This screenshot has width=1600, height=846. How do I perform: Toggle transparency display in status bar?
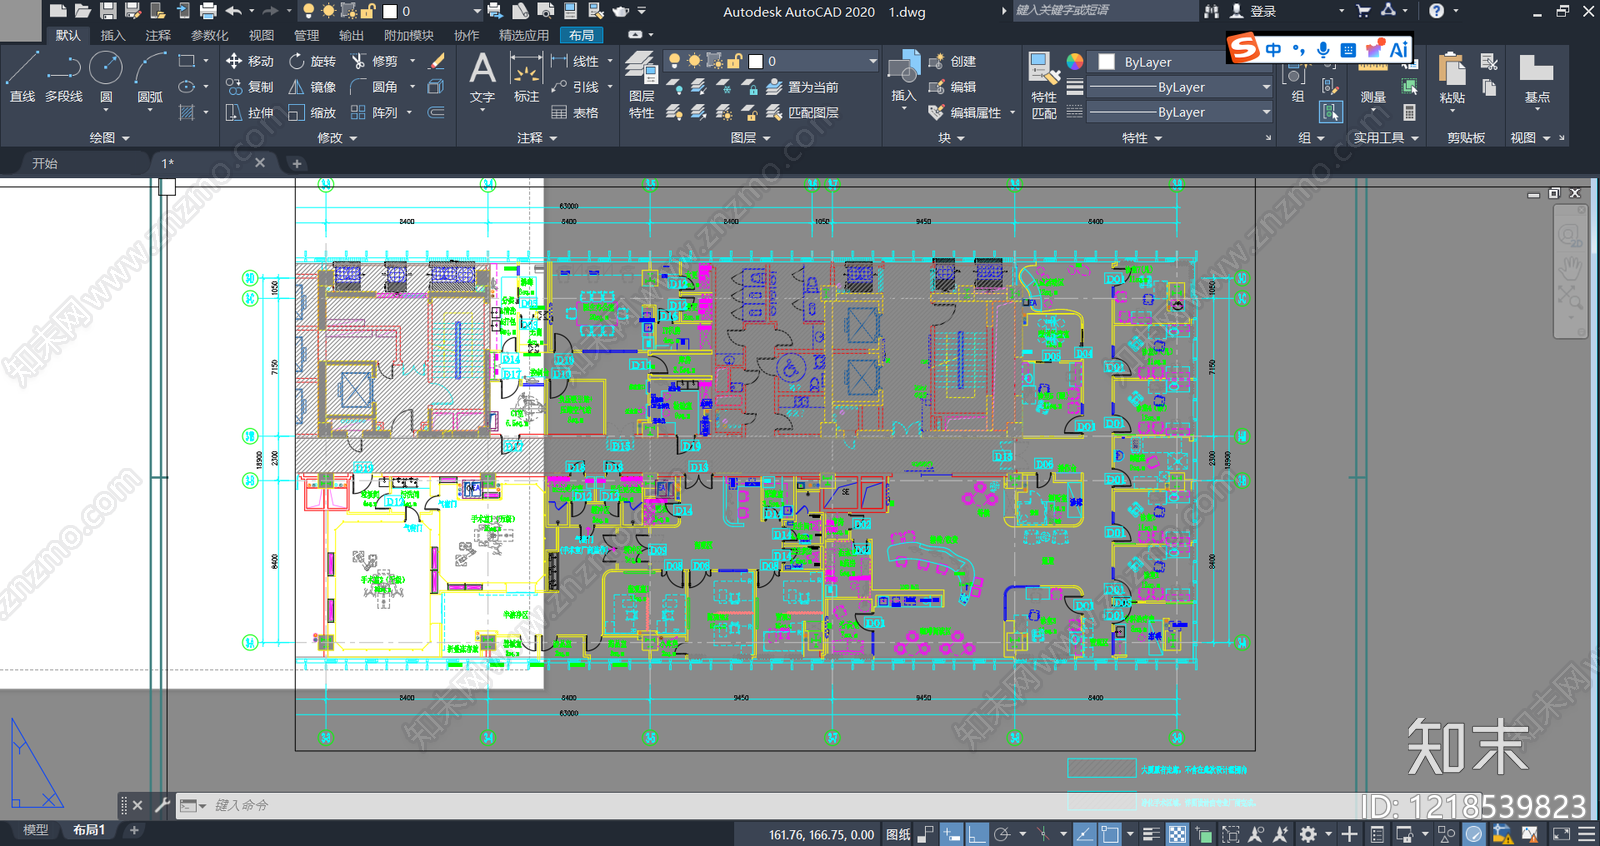(x=1178, y=834)
